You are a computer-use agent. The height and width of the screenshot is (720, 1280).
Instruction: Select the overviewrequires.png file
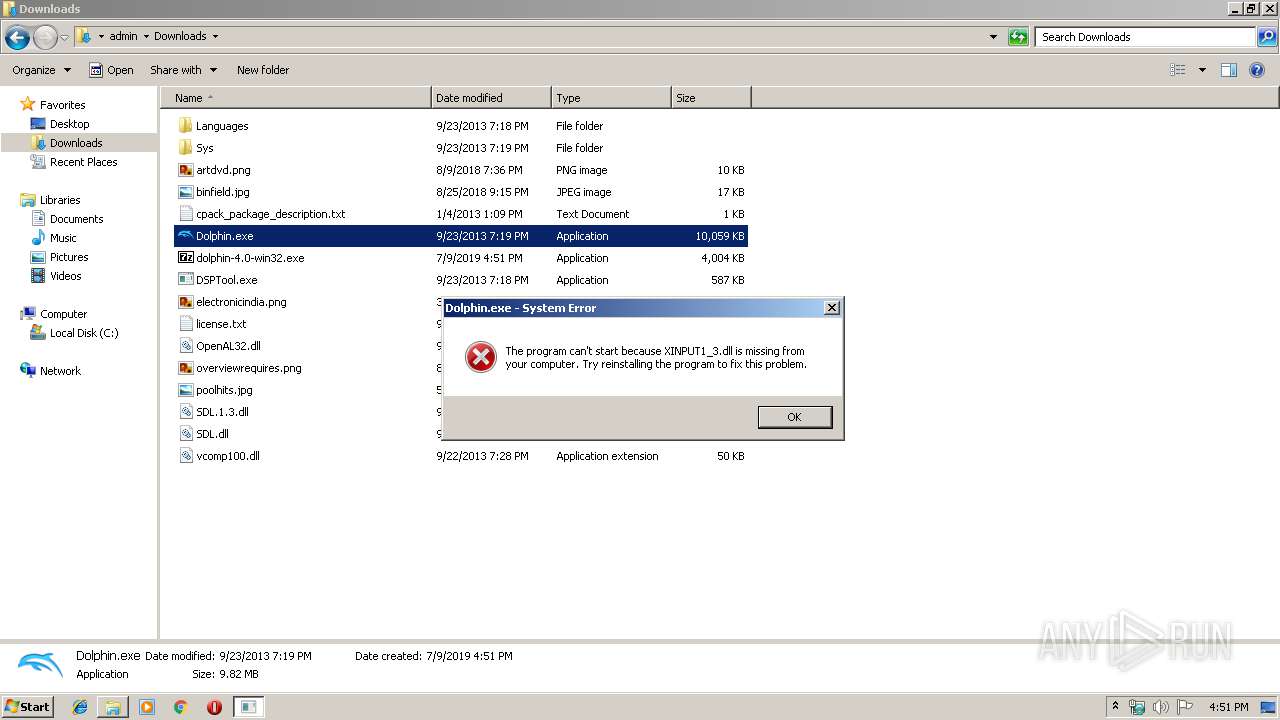click(248, 368)
